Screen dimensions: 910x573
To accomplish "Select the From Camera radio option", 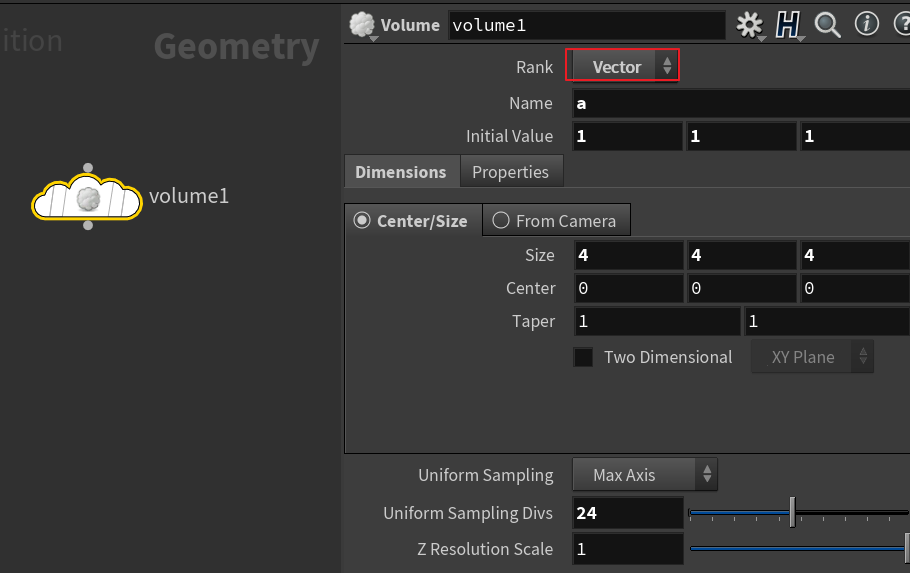I will 556,221.
